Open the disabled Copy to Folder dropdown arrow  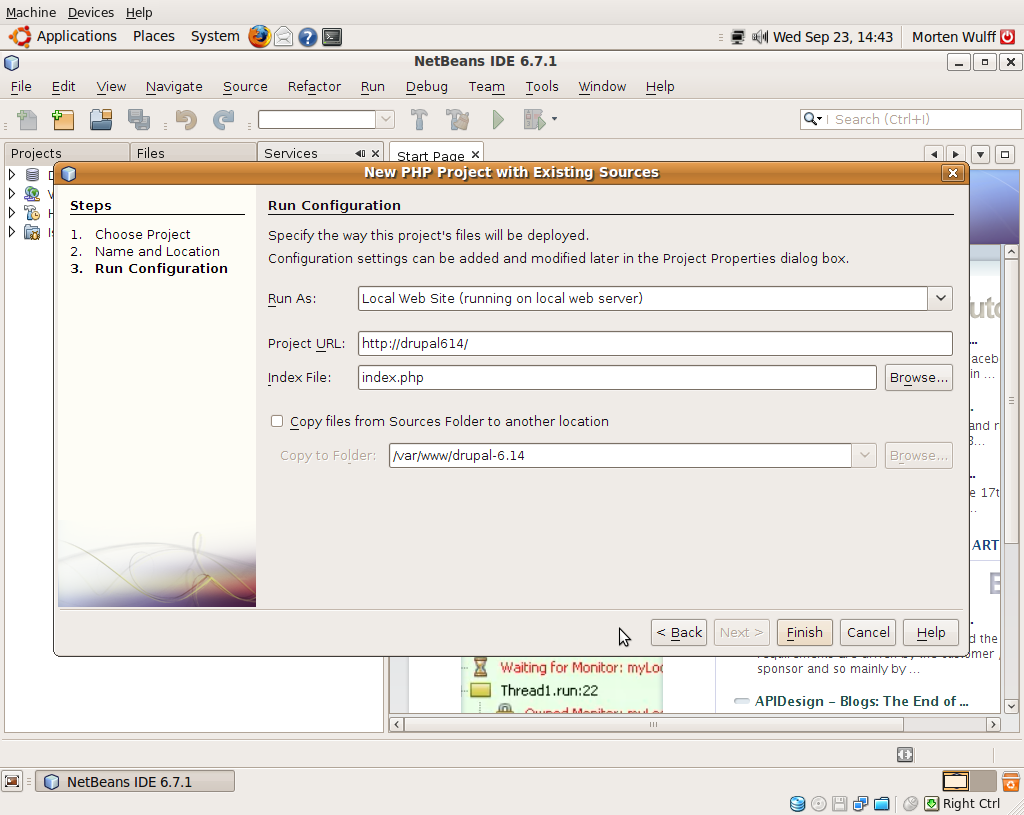[x=864, y=455]
